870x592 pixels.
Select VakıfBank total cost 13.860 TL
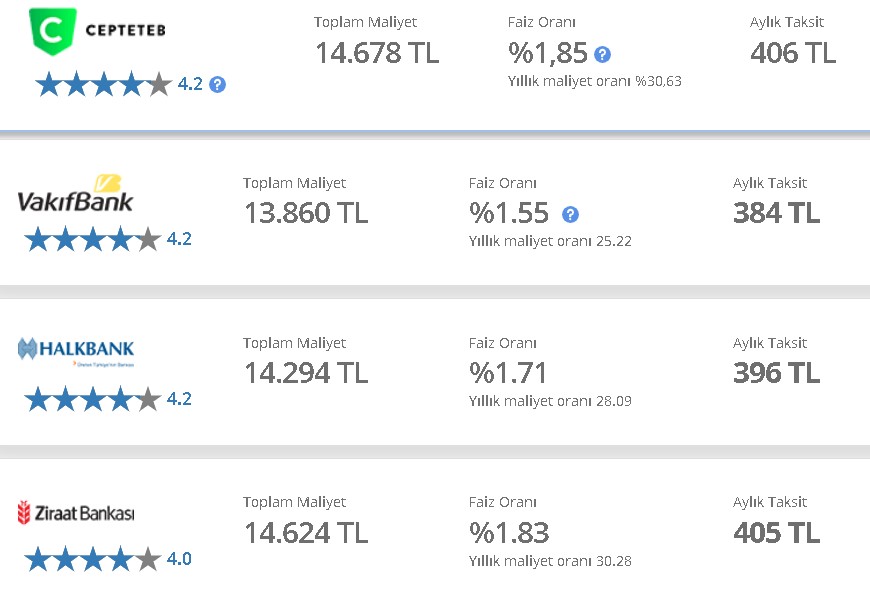306,213
